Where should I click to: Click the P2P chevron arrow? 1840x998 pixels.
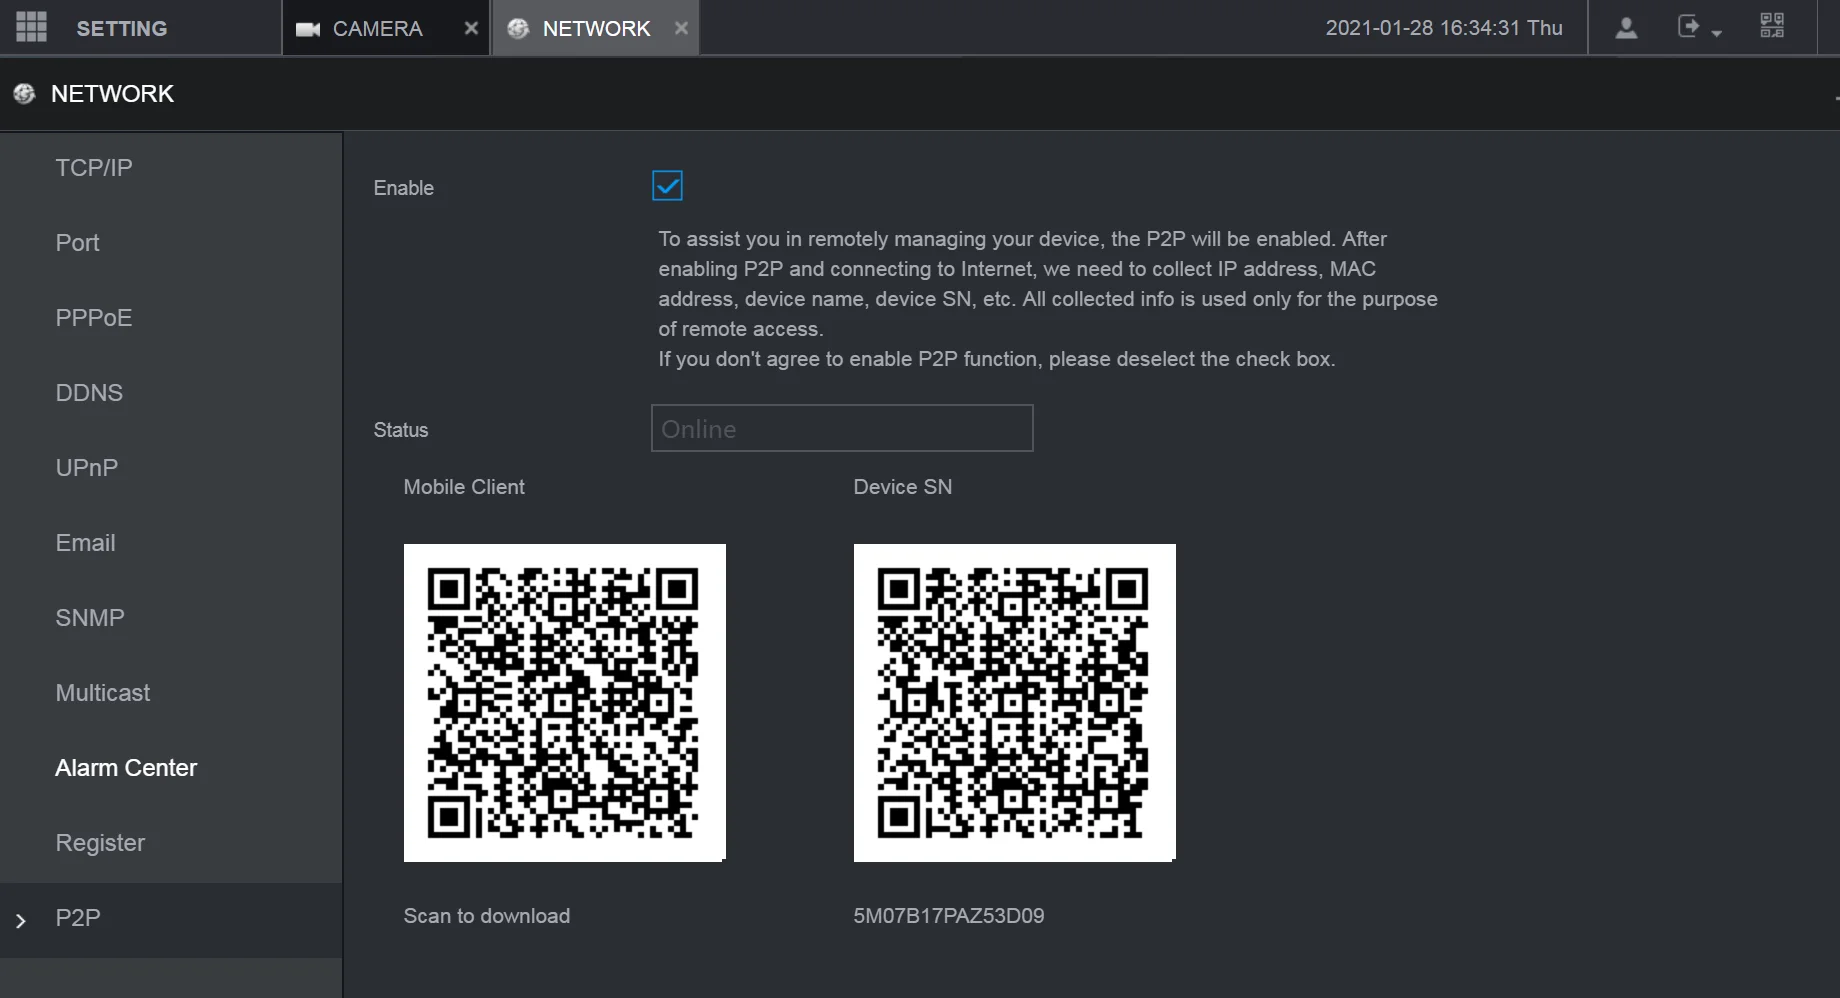pos(20,920)
